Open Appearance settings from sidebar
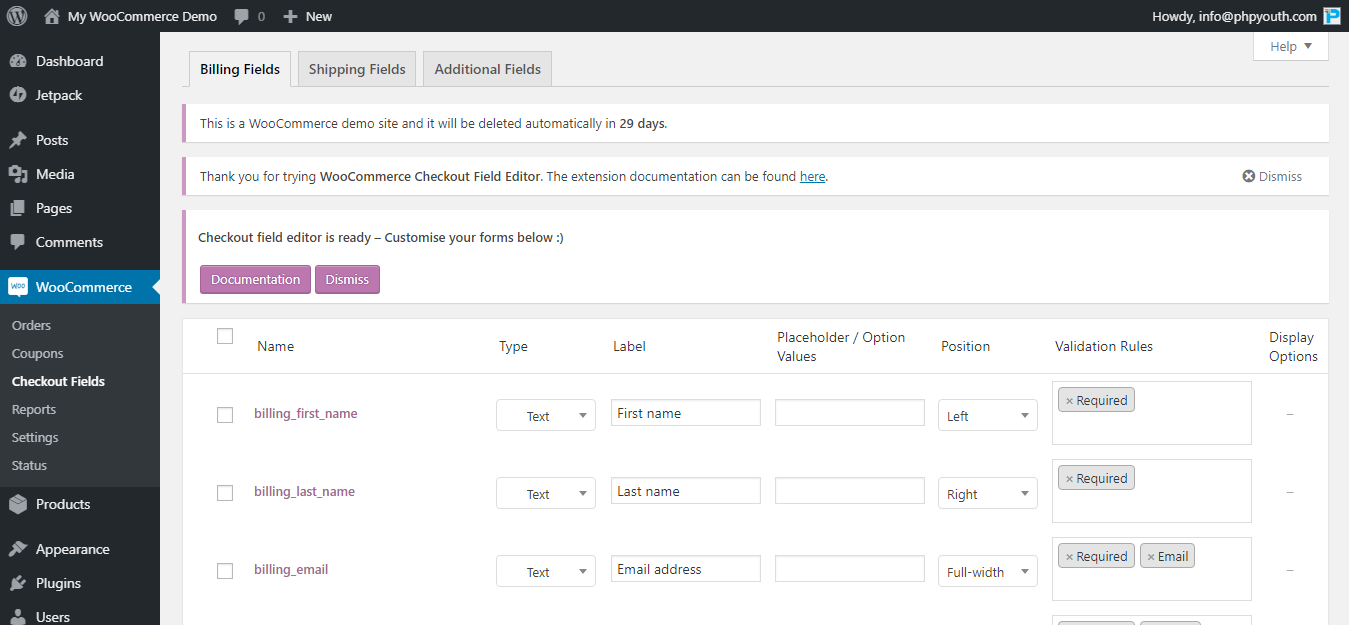 click(74, 548)
